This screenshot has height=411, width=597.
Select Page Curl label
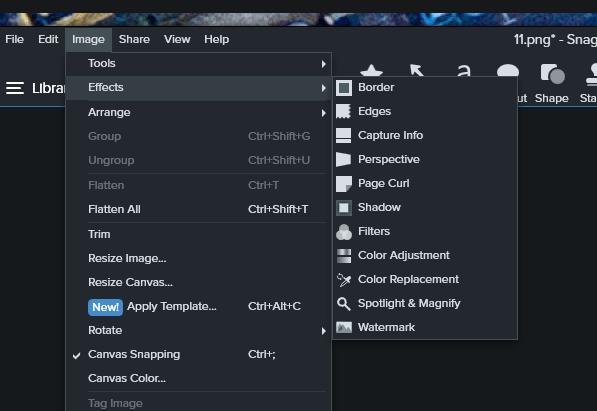click(384, 183)
